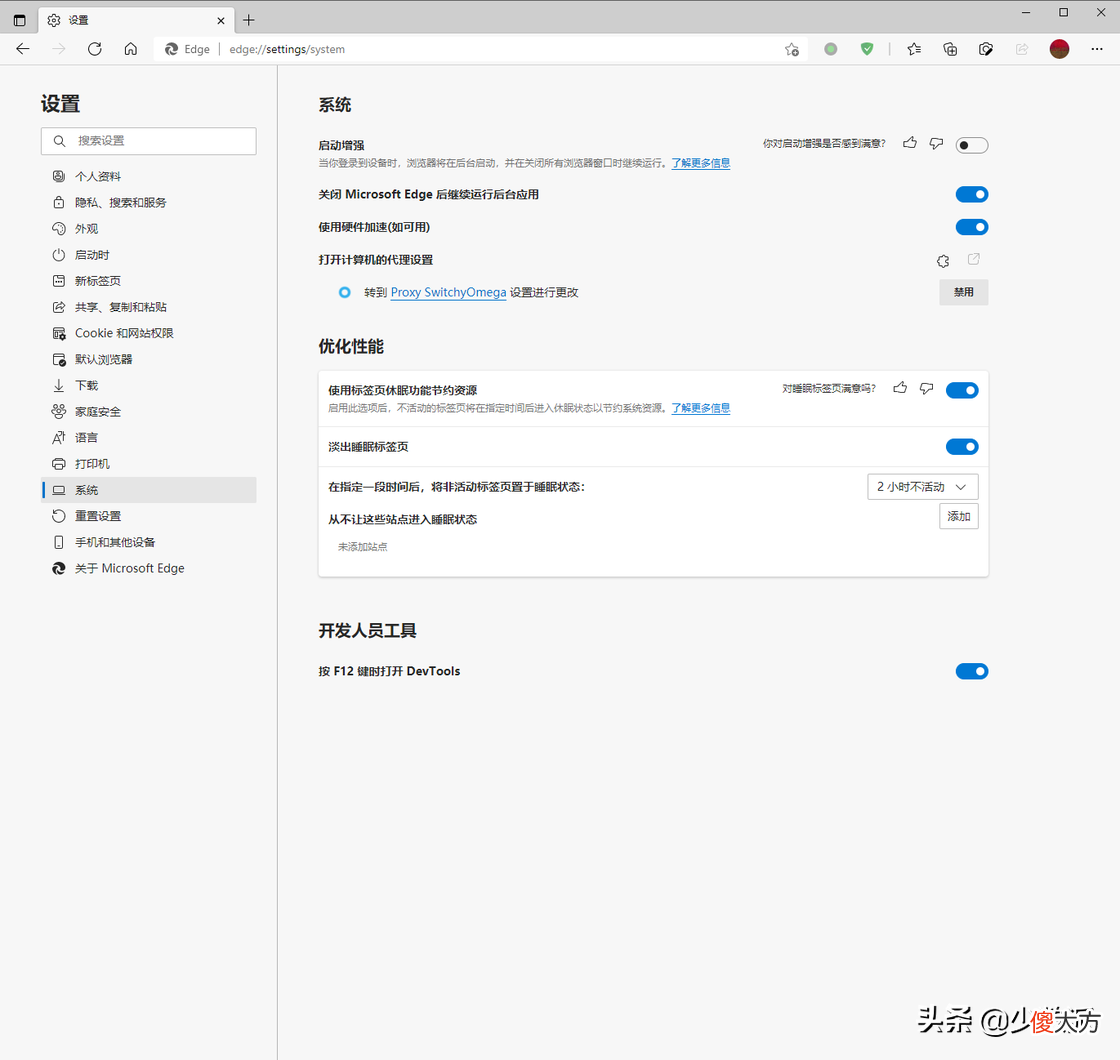The height and width of the screenshot is (1060, 1120).
Task: Click 添加 button for never-sleep sites
Action: coord(959,516)
